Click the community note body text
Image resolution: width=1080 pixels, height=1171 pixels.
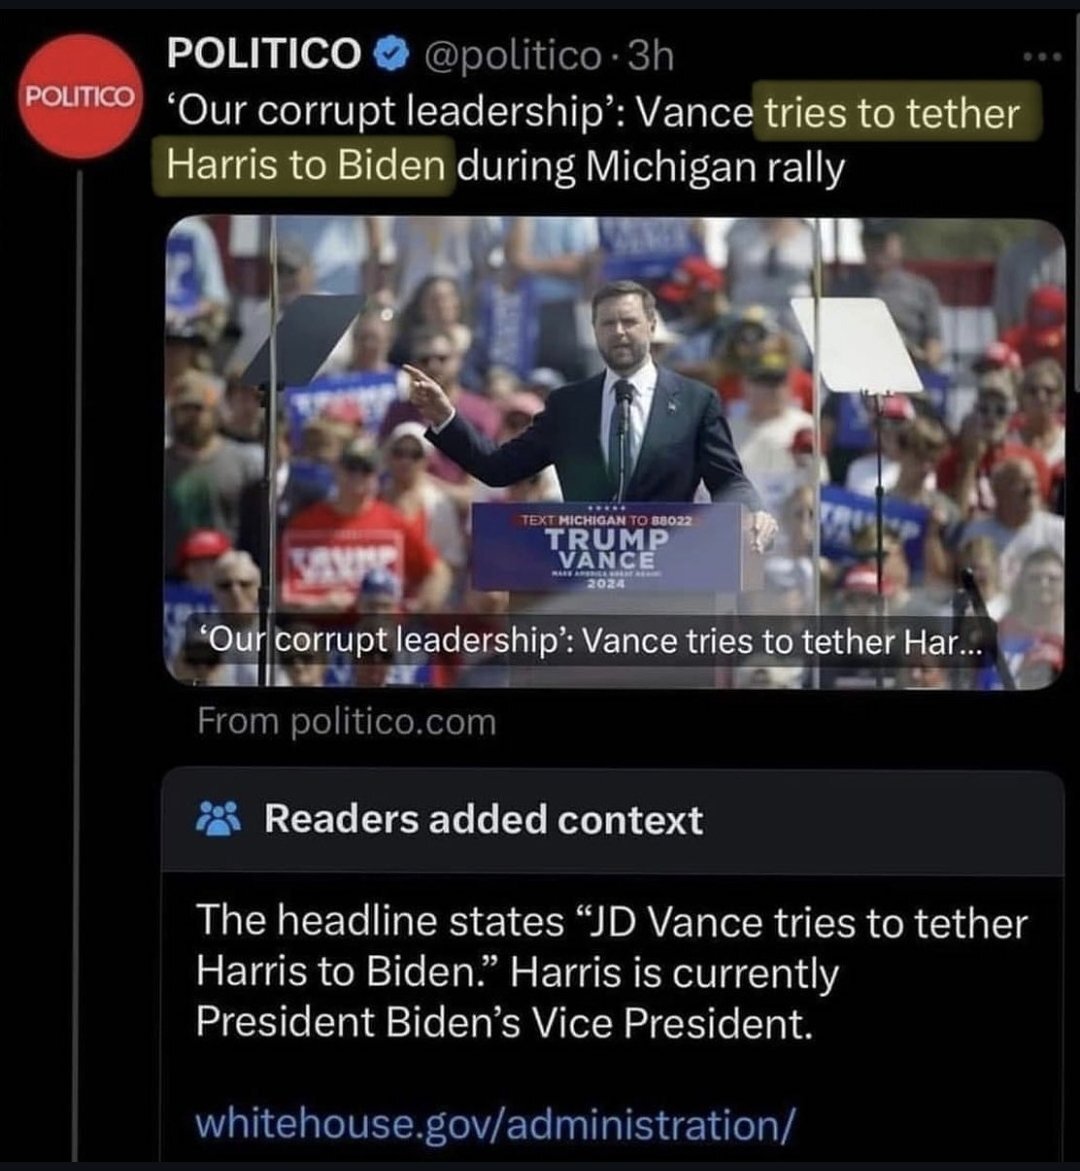(610, 972)
